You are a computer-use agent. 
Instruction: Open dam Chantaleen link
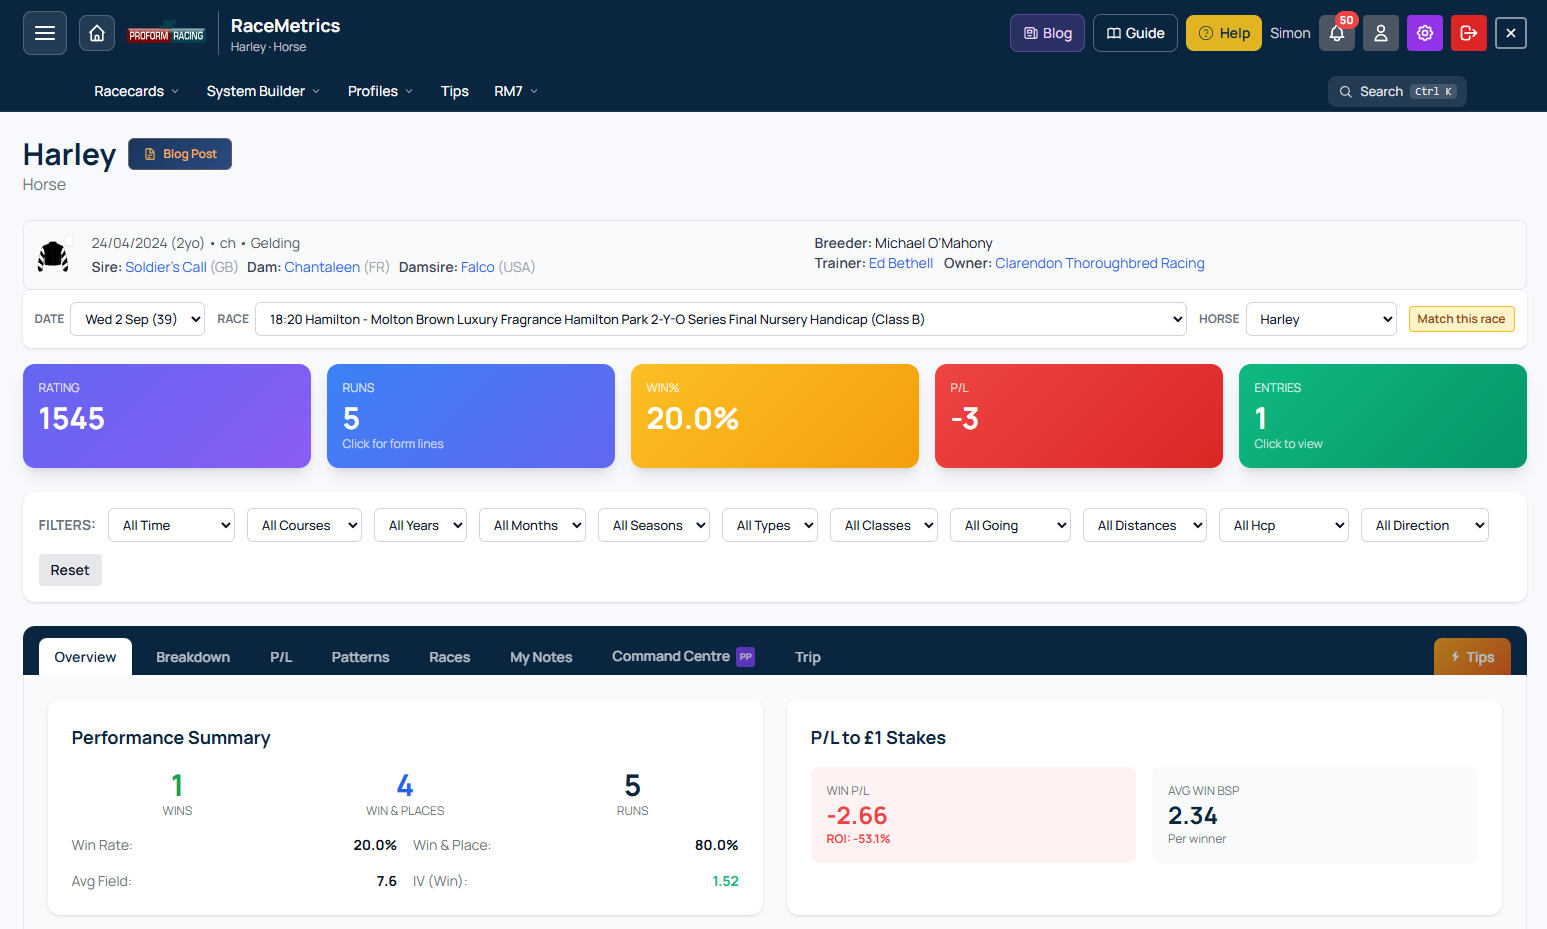click(322, 267)
